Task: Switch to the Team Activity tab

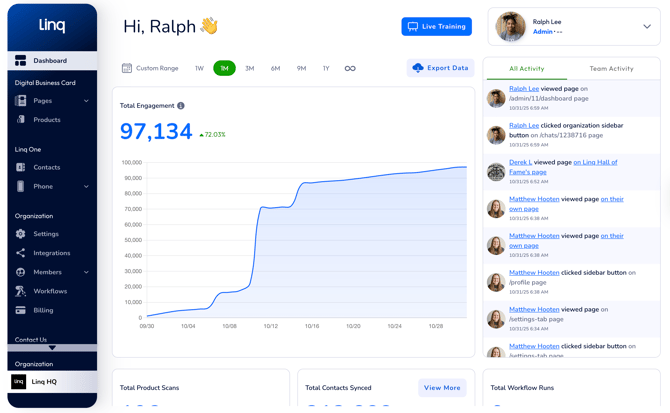Action: [x=611, y=69]
